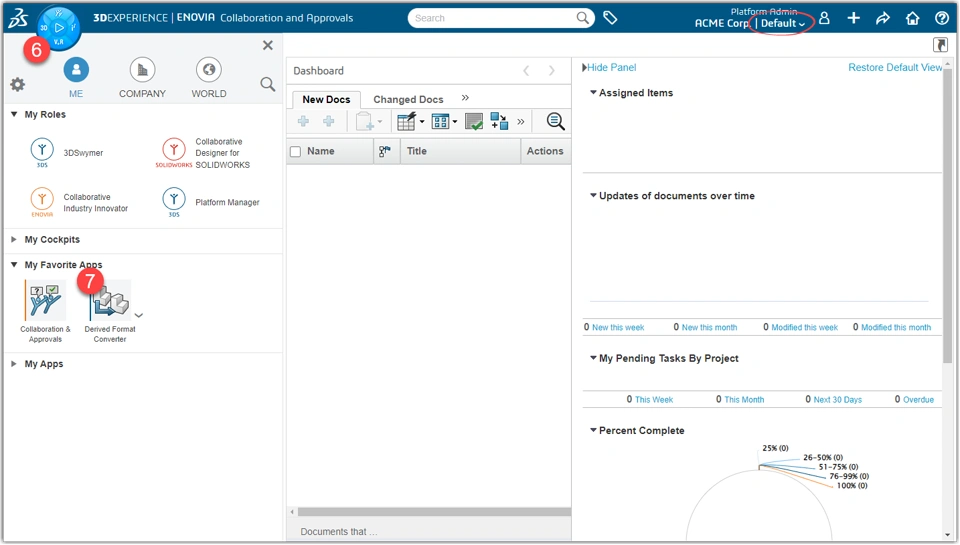Collapse Updates of documents over time
The image size is (960, 545).
click(593, 195)
